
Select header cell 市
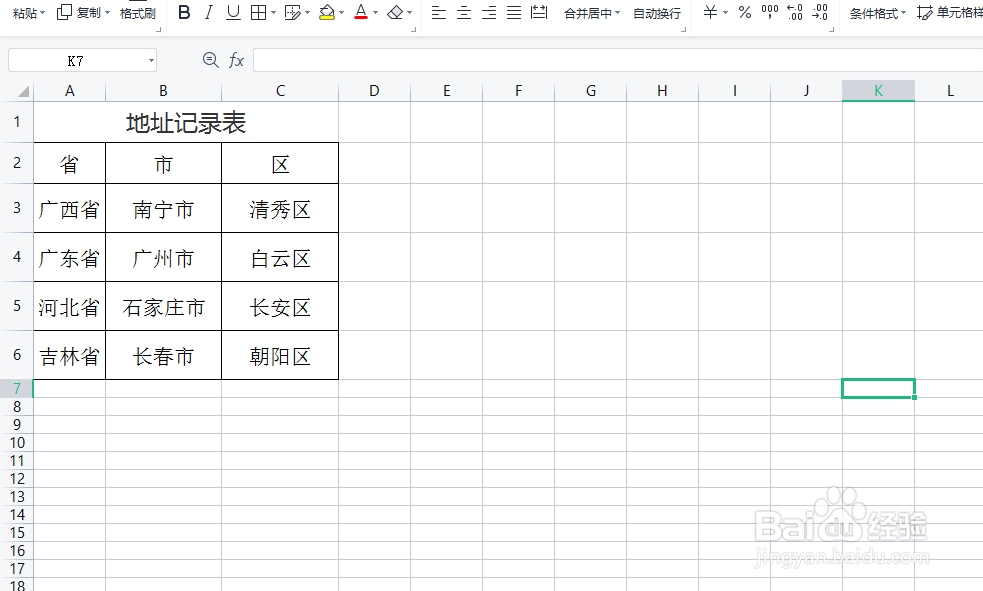(x=164, y=164)
